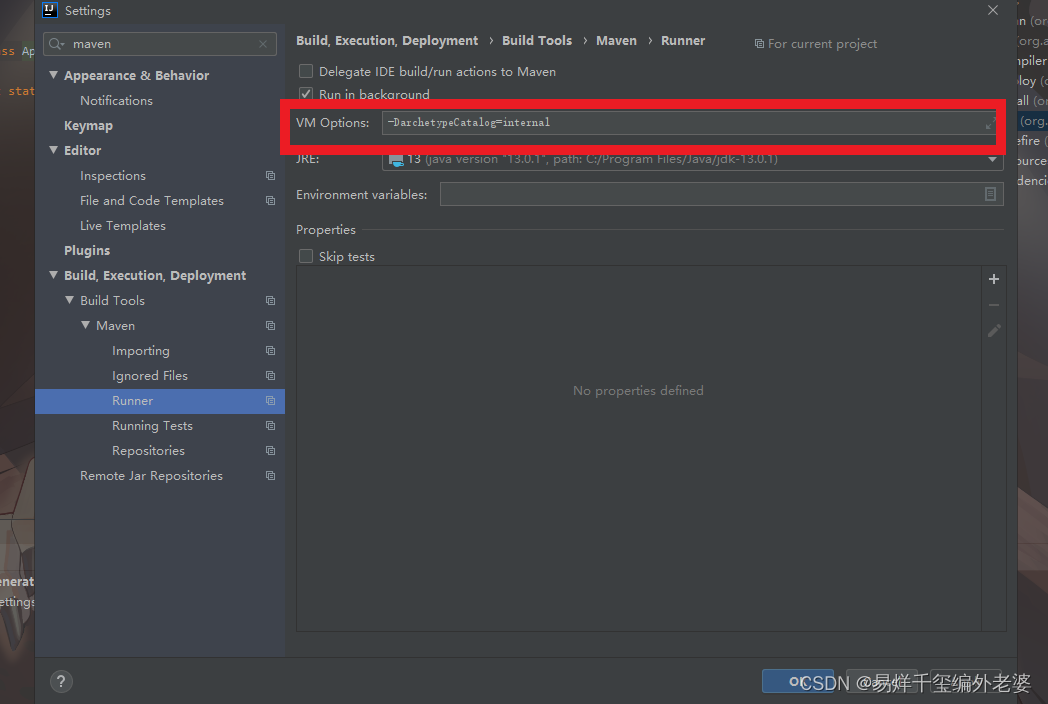The height and width of the screenshot is (704, 1048).
Task: Collapse the Editor section
Action: pos(53,150)
